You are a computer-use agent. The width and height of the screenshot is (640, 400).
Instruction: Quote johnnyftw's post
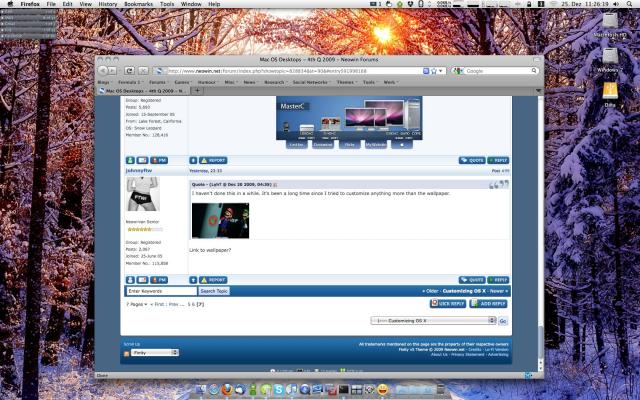pos(472,280)
